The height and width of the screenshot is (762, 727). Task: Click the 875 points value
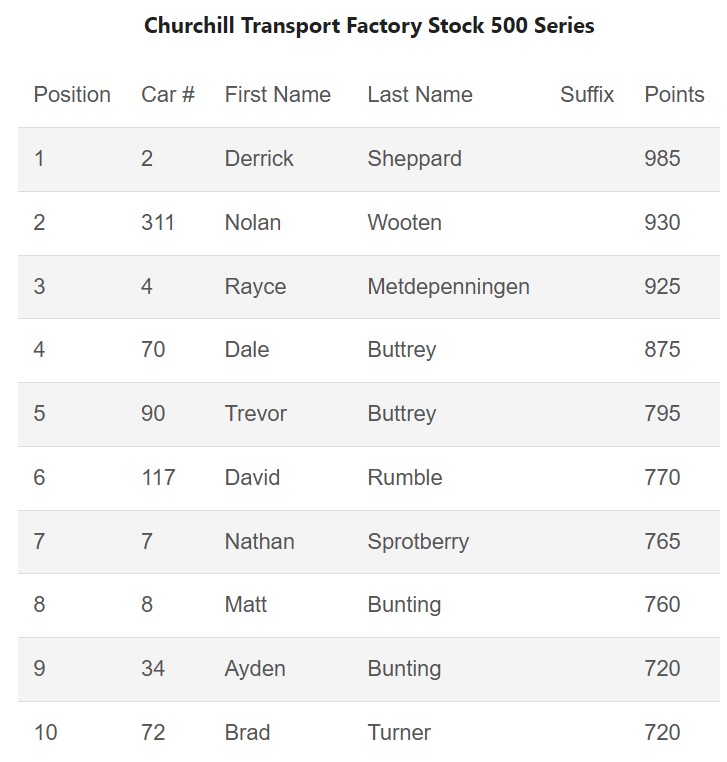(662, 350)
